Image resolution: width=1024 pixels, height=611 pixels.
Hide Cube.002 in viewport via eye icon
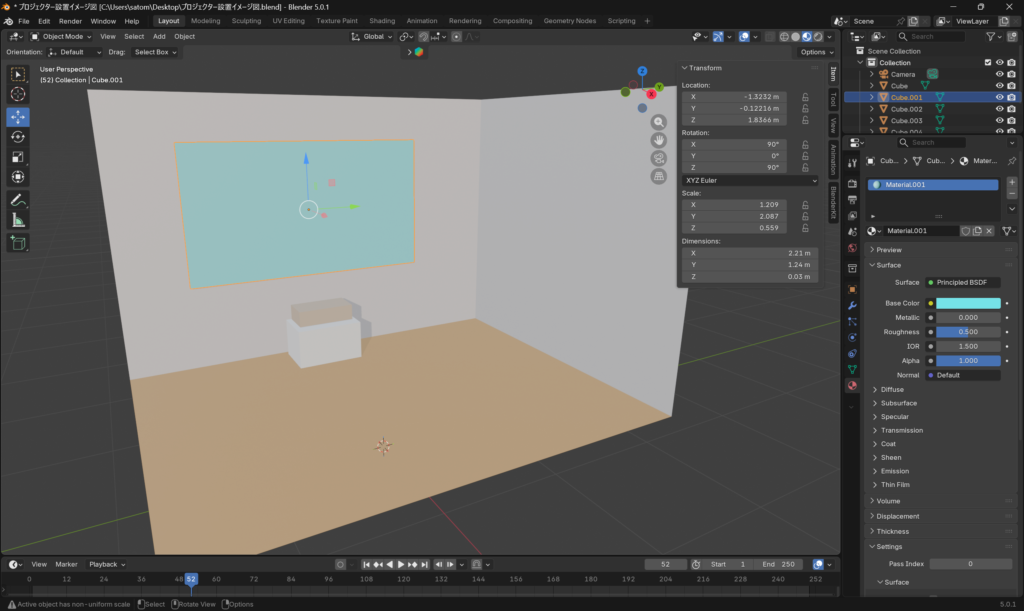click(x=999, y=108)
